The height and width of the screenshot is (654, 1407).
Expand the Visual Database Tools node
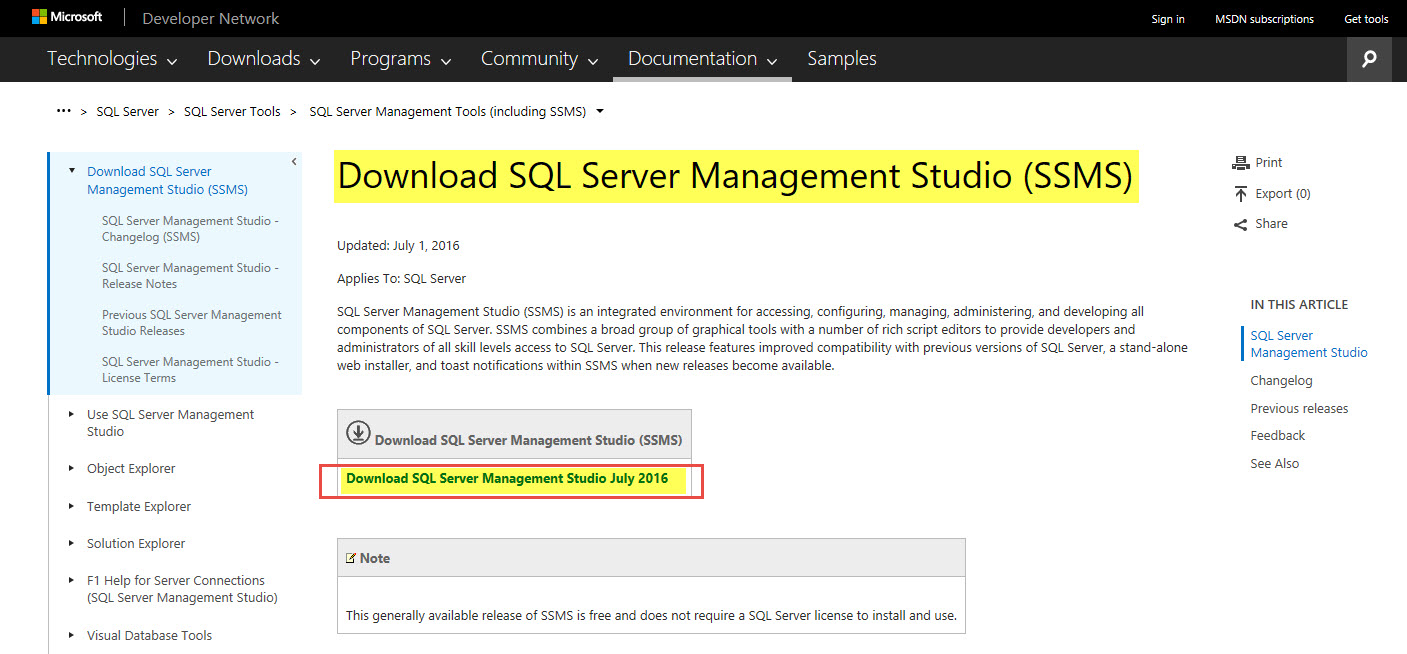click(72, 634)
